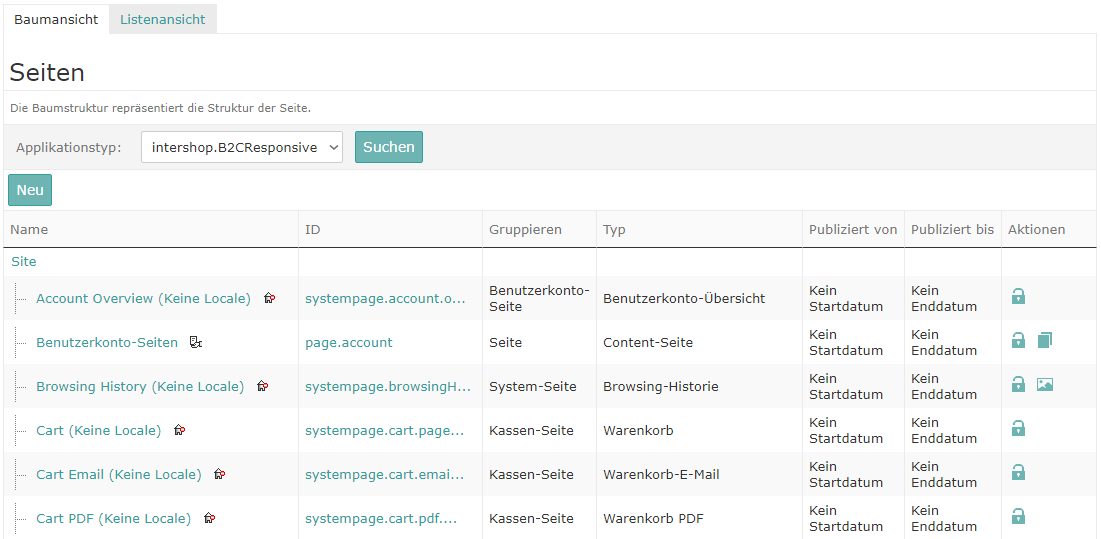Click the page icon next to Benutzerkonto-Seiten
The height and width of the screenshot is (539, 1101).
click(x=196, y=342)
